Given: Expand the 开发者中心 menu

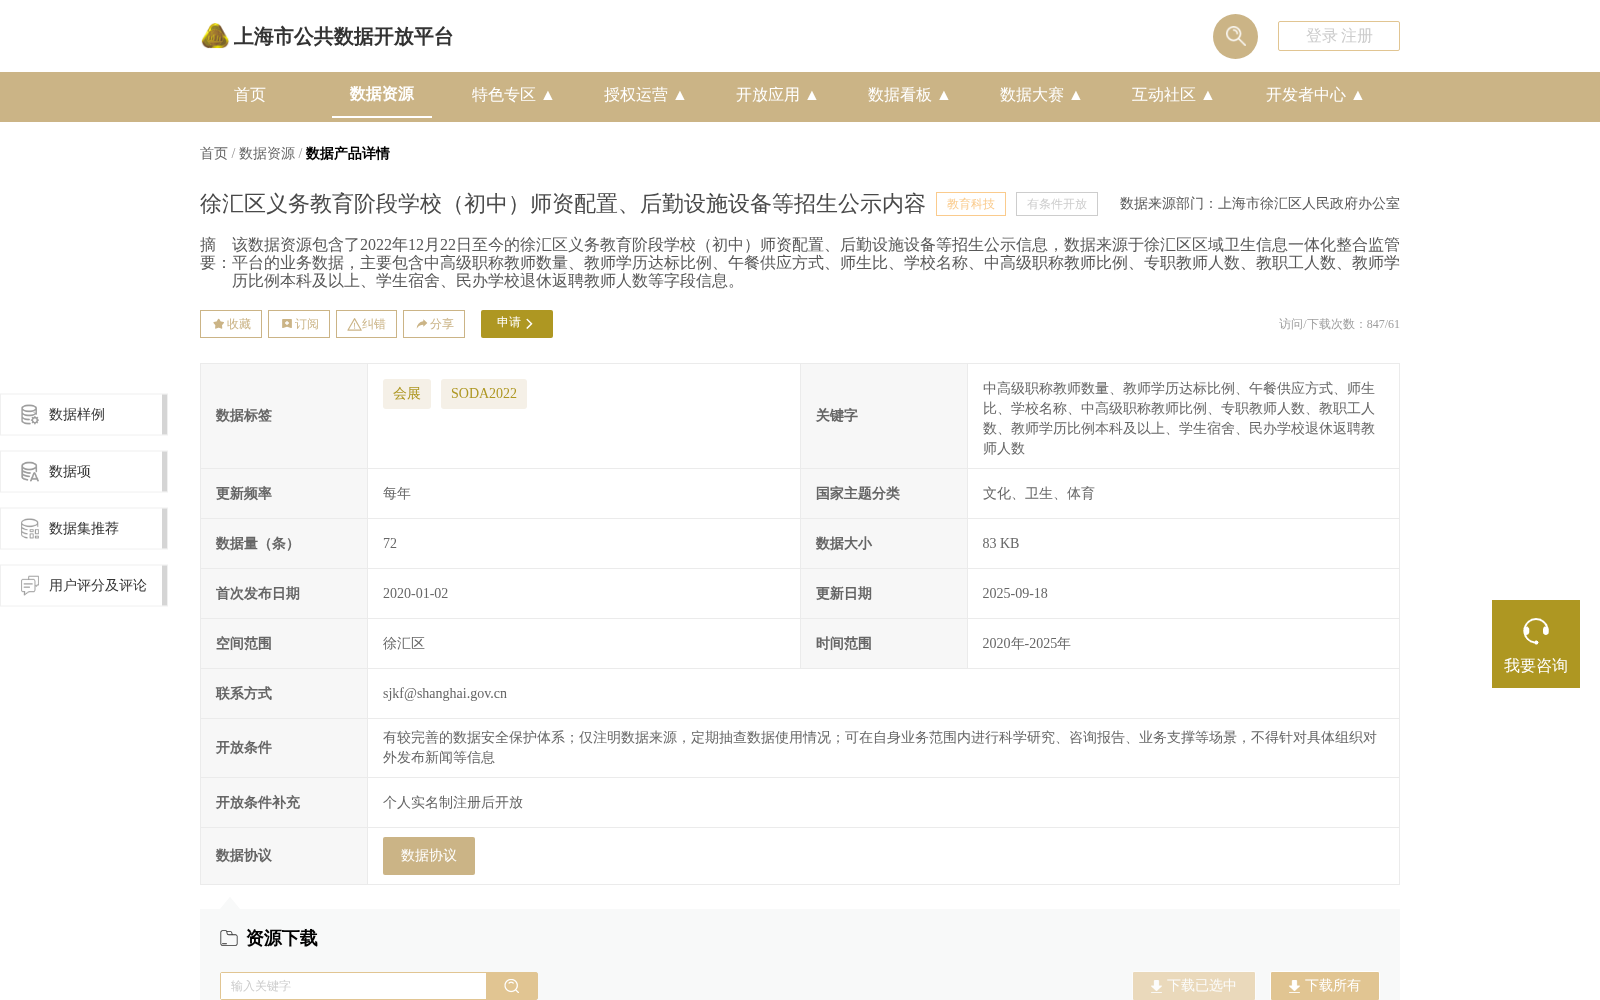Looking at the screenshot, I should point(1315,95).
